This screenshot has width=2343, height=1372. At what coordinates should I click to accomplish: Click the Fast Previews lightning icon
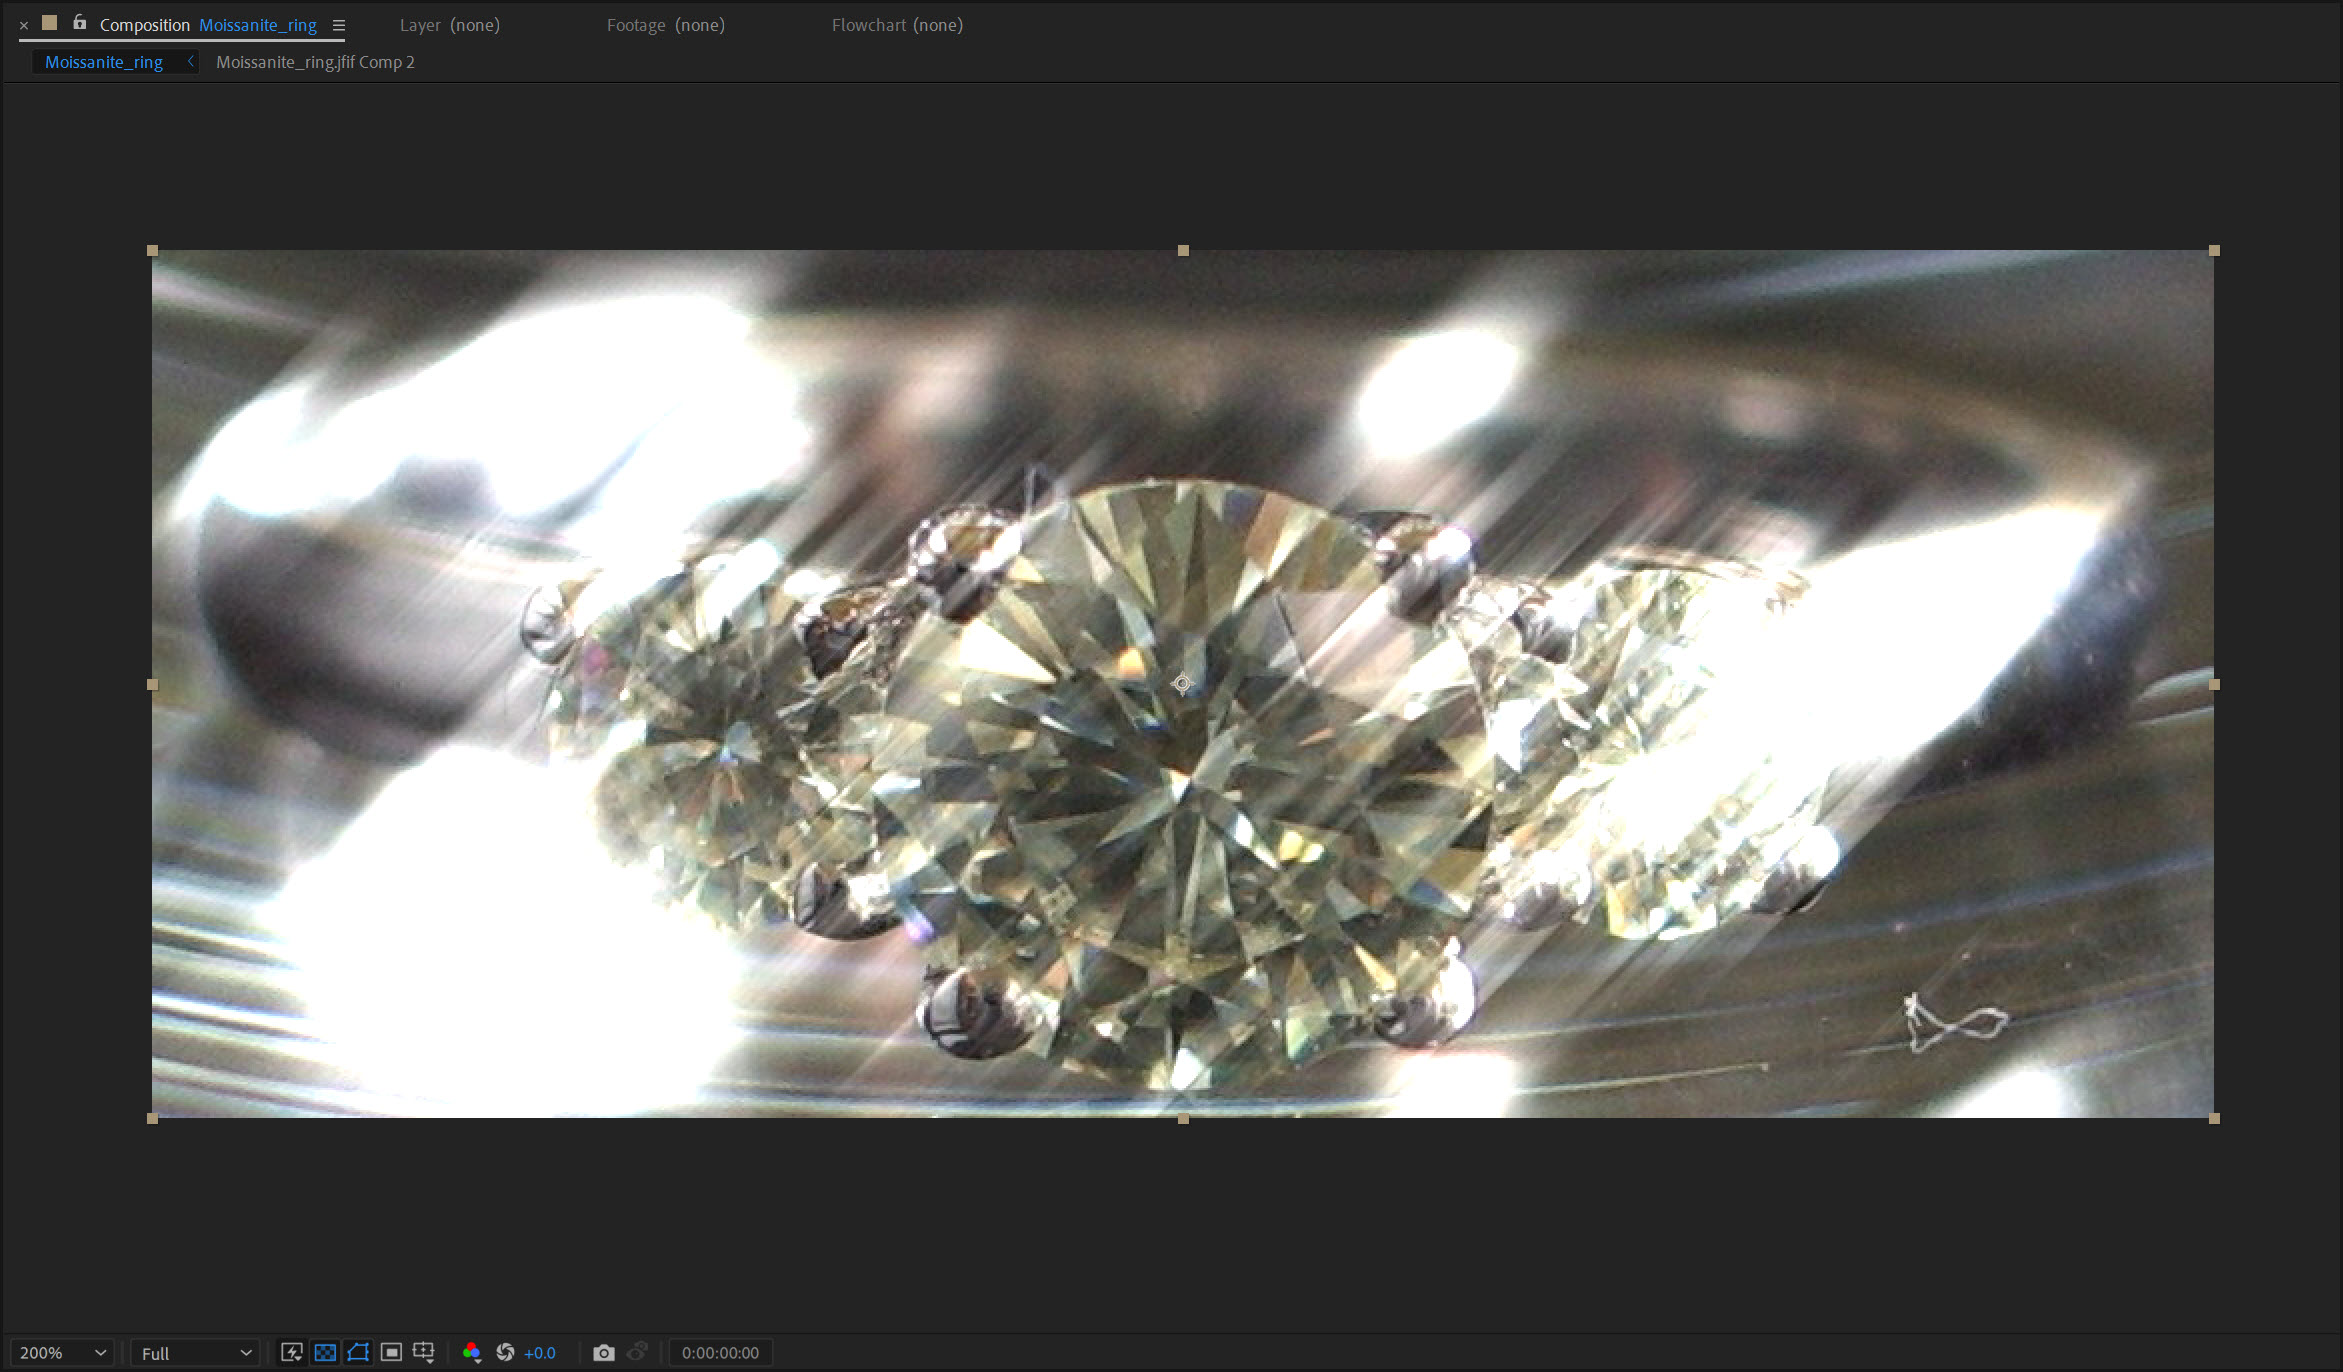tap(291, 1353)
